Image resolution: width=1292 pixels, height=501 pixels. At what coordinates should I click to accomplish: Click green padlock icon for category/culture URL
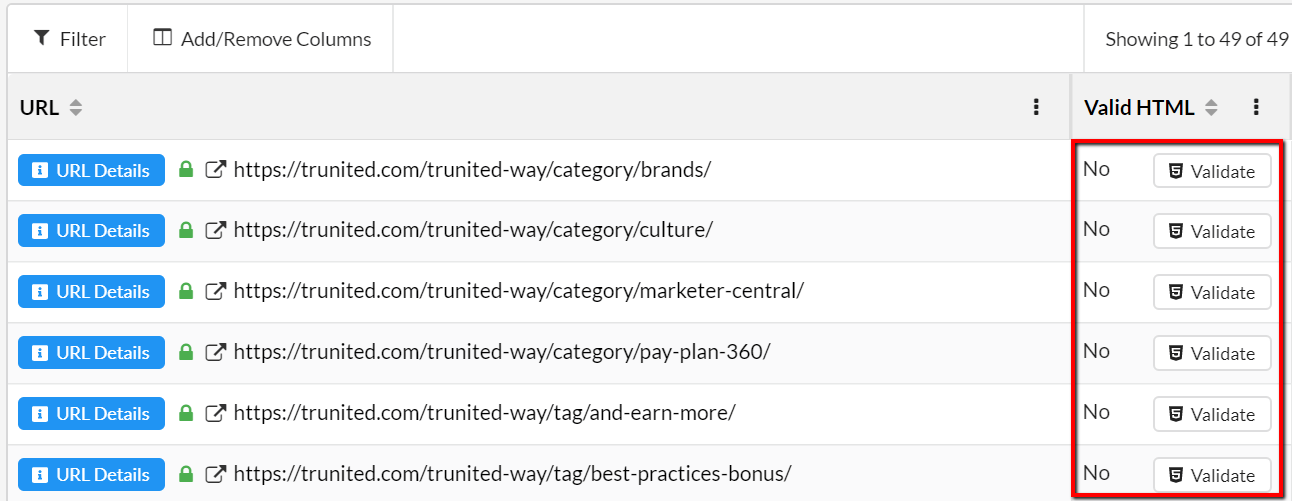pos(185,231)
